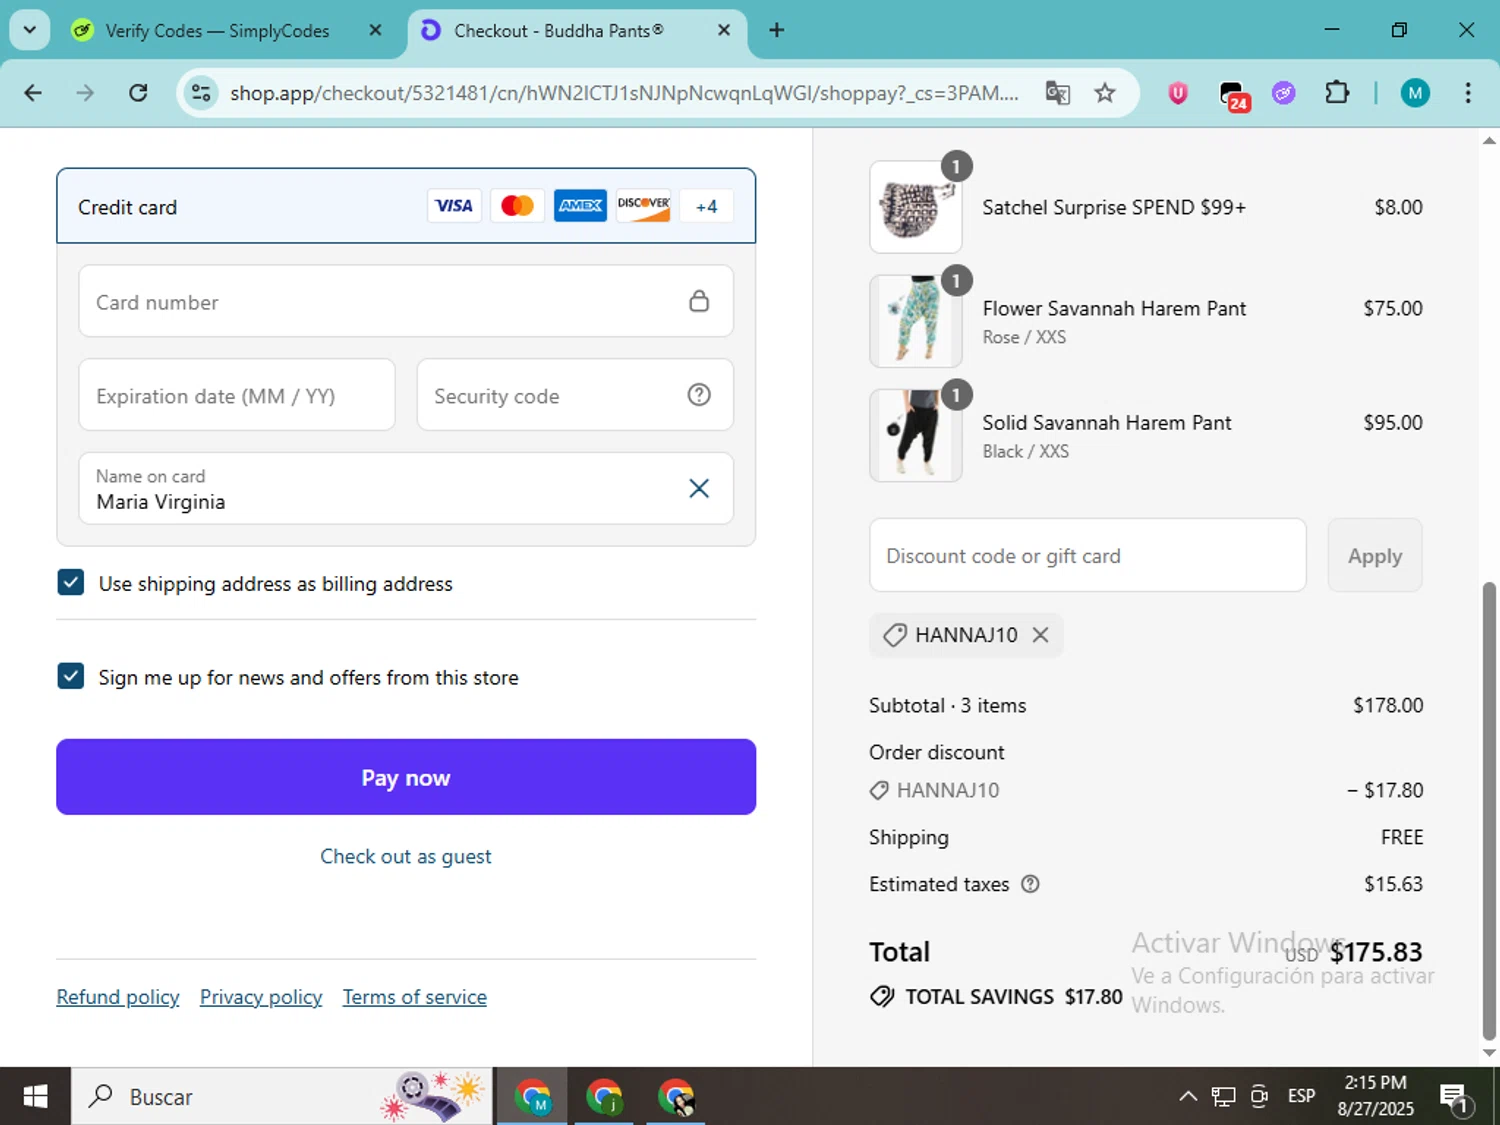Click the browser address bar URL
This screenshot has height=1125, width=1500.
(625, 93)
